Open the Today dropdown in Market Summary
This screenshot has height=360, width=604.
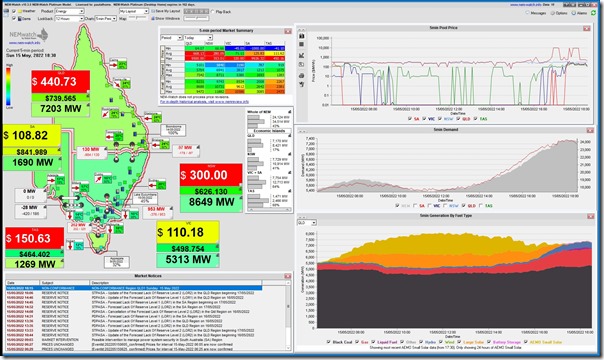click(198, 38)
